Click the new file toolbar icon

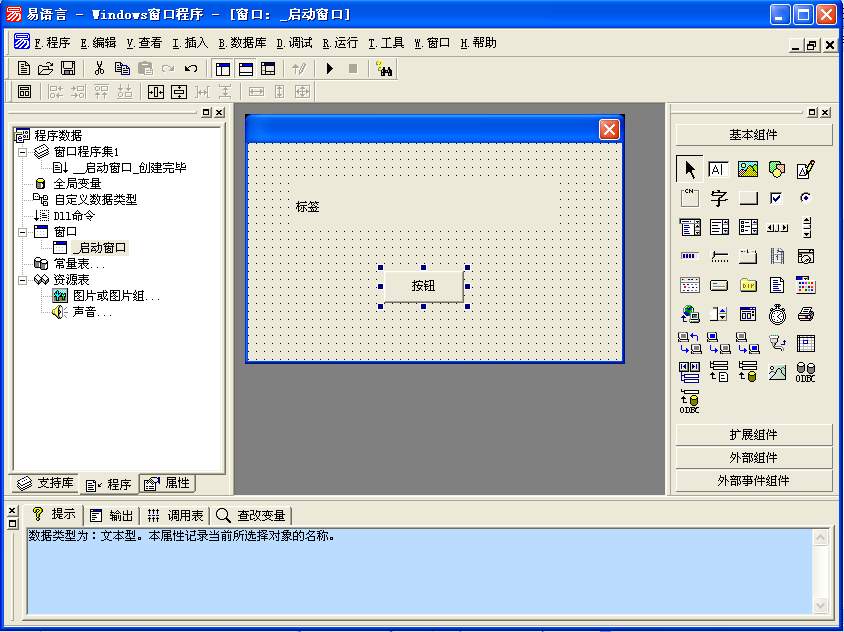tap(24, 68)
